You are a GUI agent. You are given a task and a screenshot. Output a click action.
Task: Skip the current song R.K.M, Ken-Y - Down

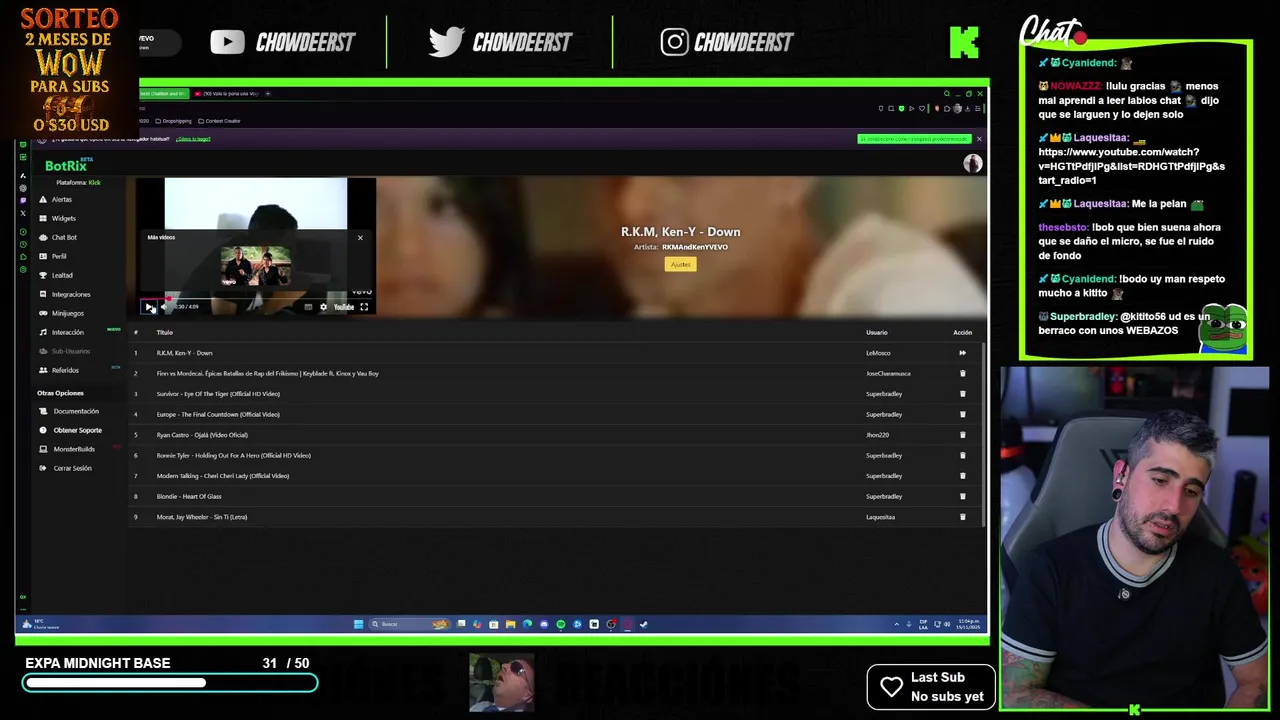pyautogui.click(x=962, y=353)
